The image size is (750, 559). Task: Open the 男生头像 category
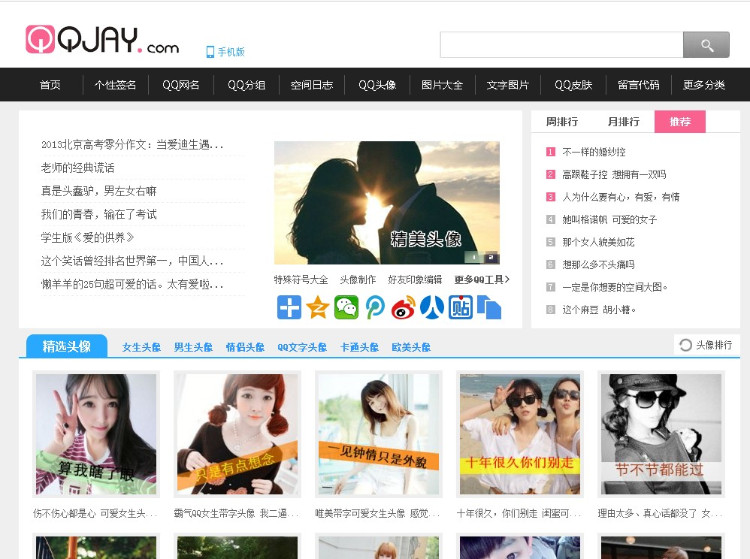pyautogui.click(x=193, y=347)
